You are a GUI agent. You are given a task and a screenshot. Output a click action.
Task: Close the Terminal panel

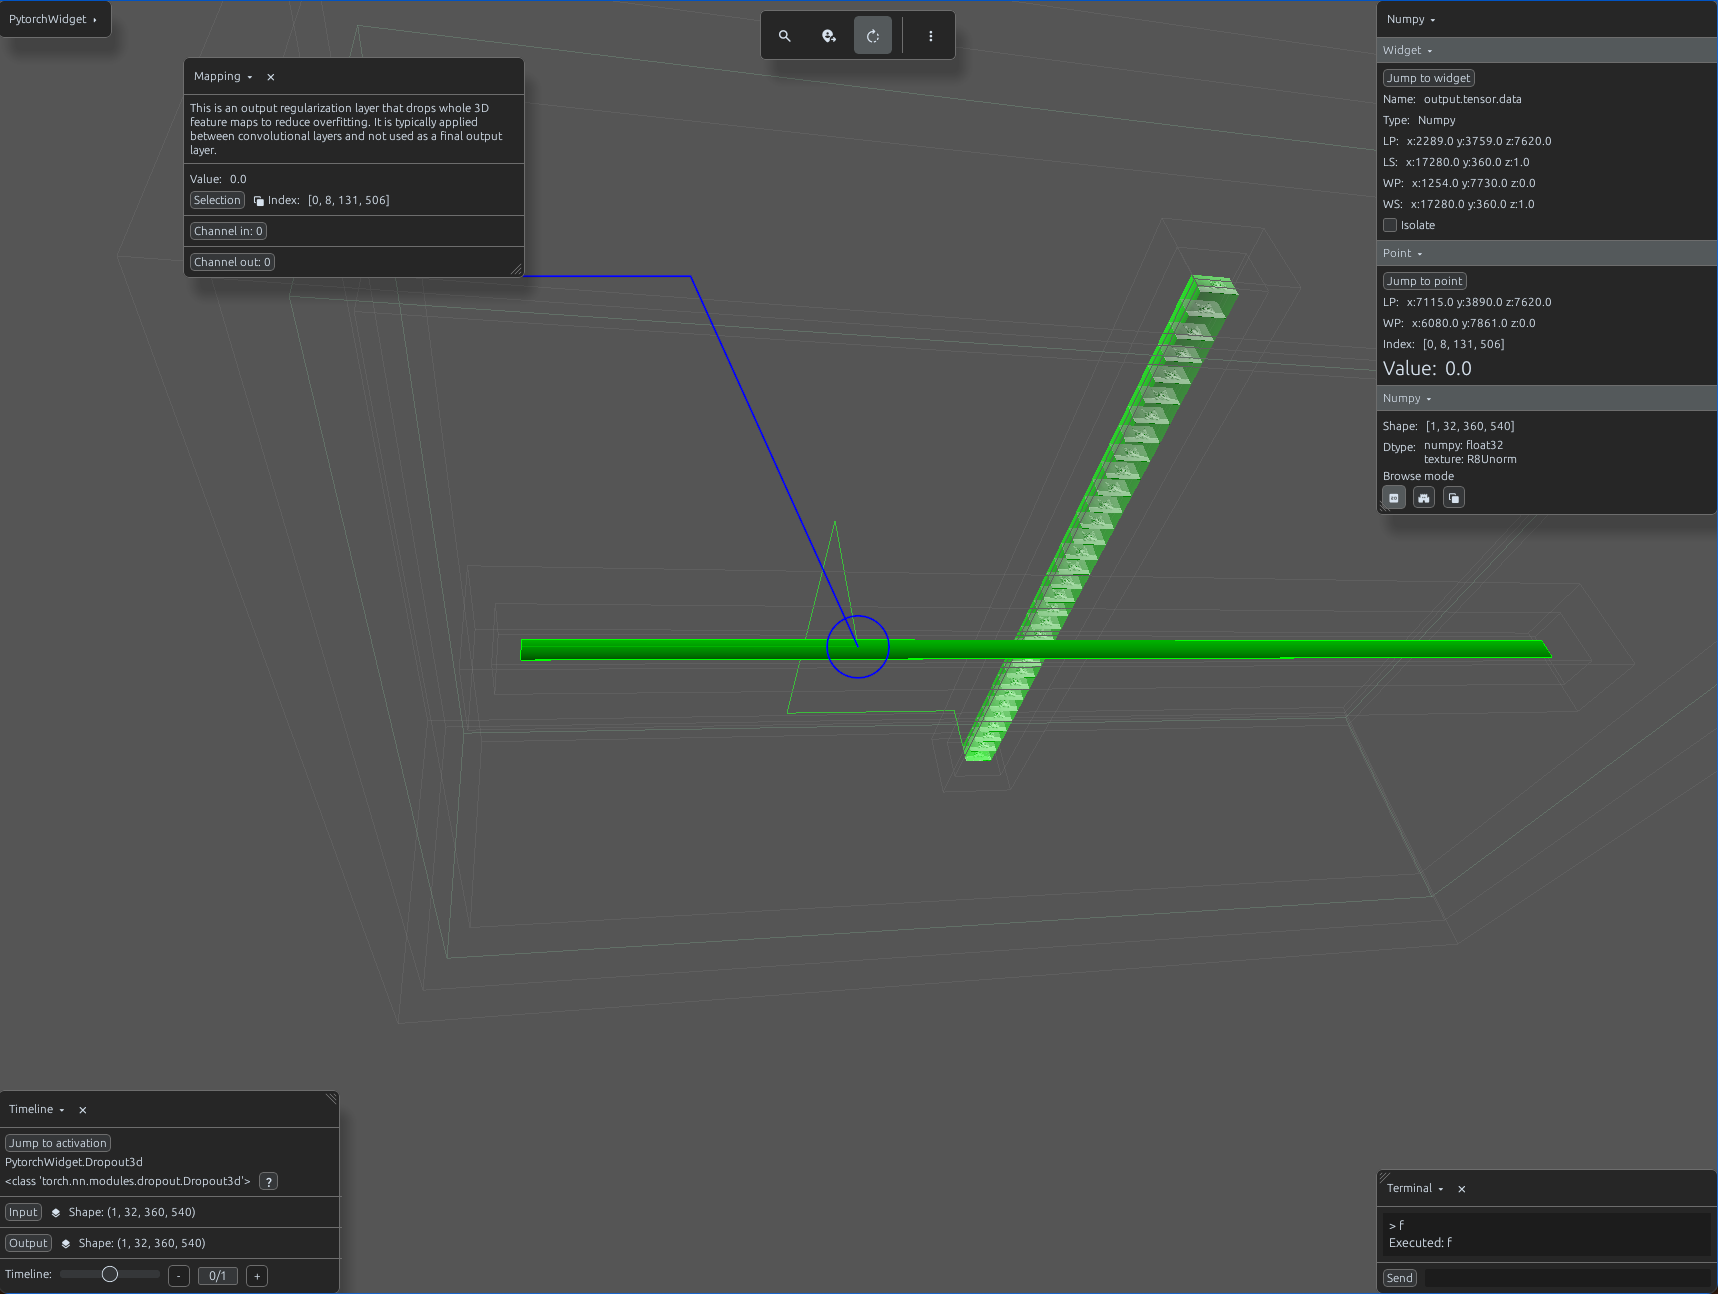[x=1462, y=1189]
